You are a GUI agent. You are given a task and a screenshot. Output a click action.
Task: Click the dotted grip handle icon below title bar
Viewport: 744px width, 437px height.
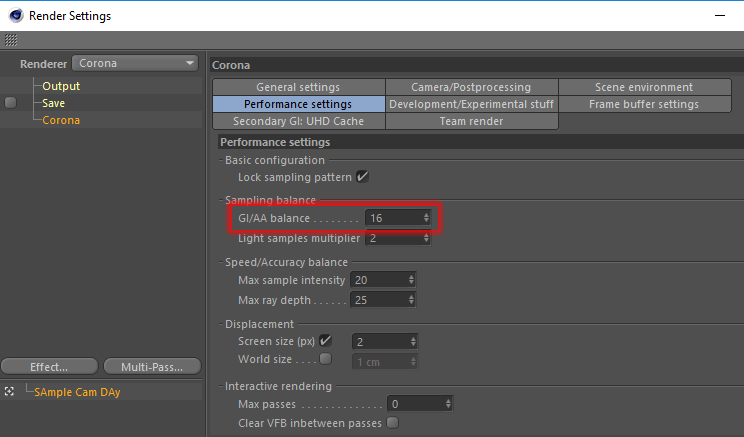tap(11, 40)
